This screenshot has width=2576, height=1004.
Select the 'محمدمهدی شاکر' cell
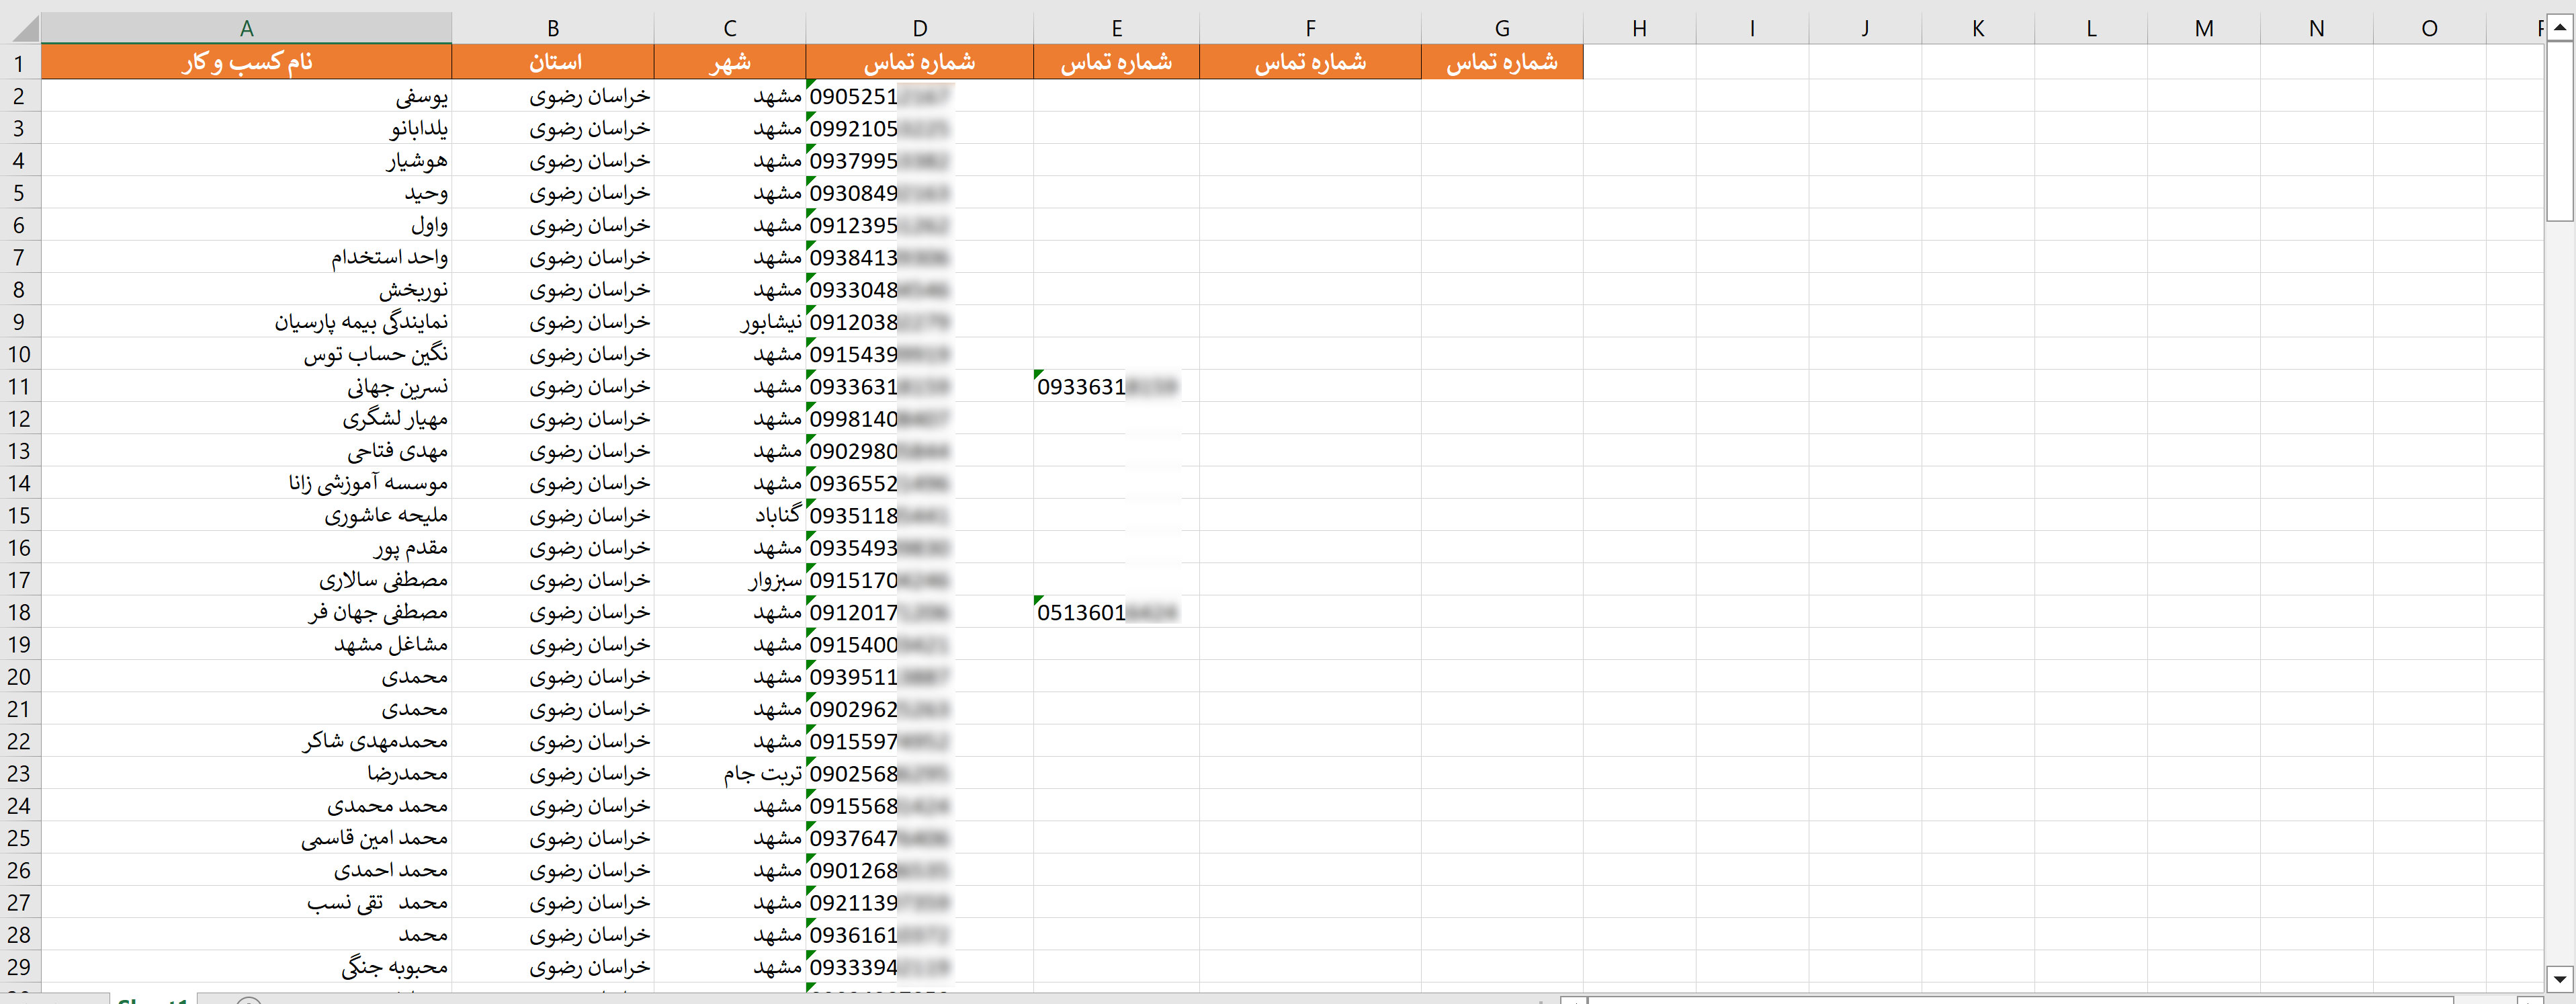pos(246,741)
